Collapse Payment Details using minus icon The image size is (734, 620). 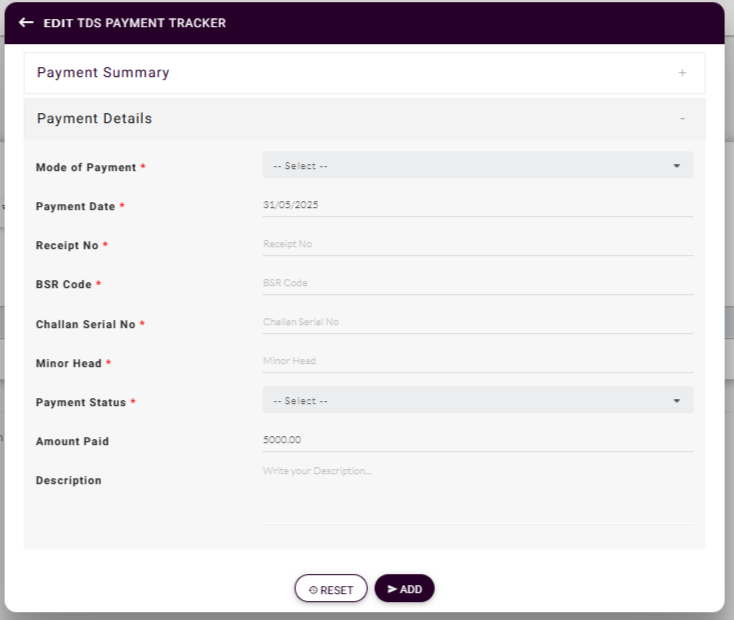(x=682, y=119)
